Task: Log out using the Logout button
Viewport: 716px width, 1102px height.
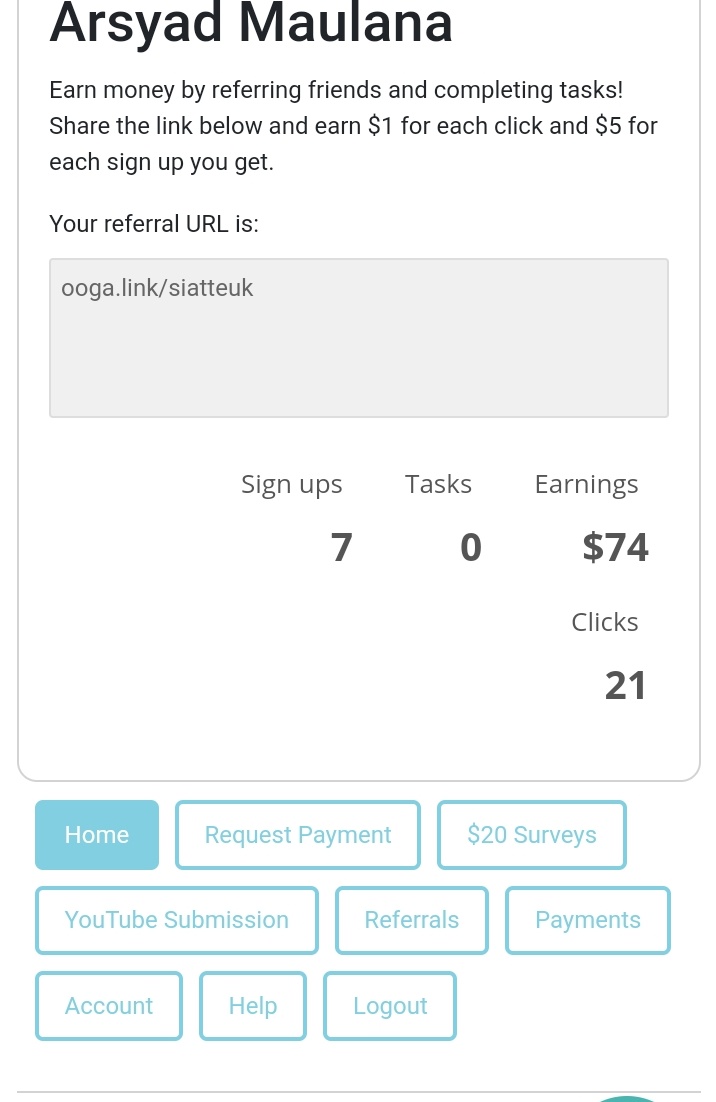Action: click(390, 1006)
